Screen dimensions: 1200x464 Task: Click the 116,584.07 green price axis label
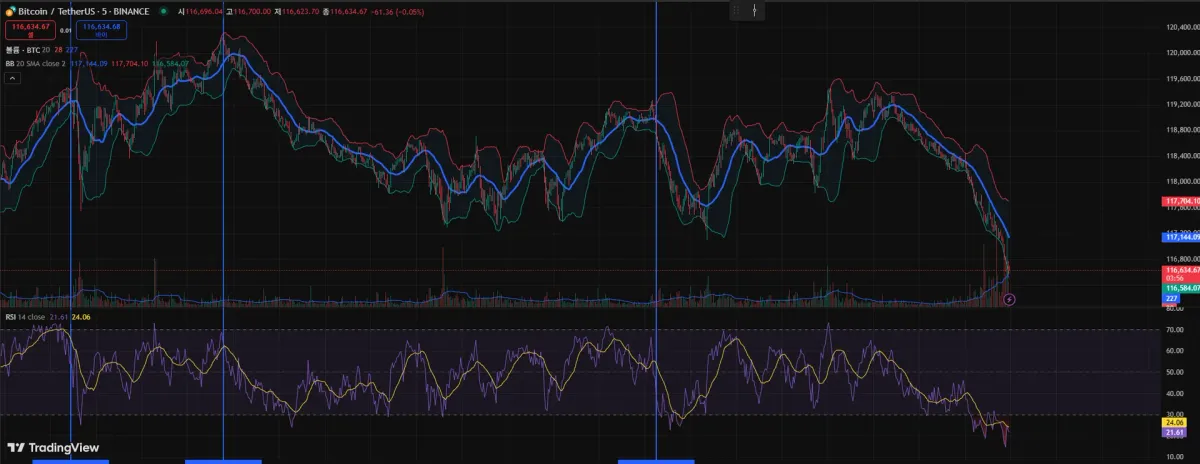[1180, 287]
